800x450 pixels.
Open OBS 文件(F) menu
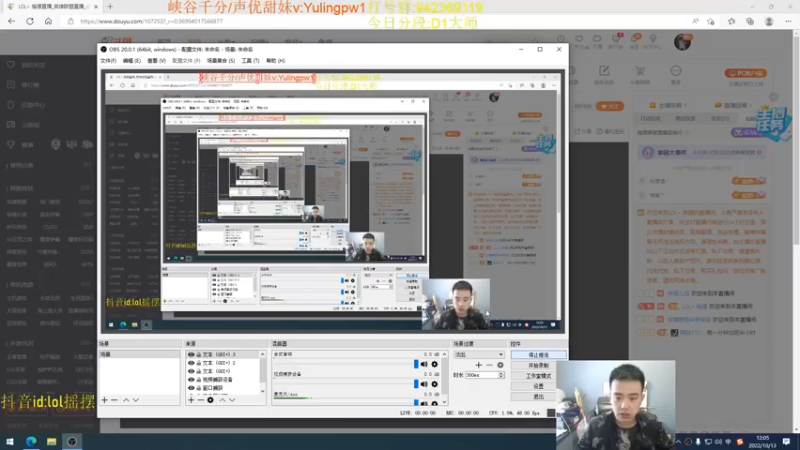pos(108,61)
